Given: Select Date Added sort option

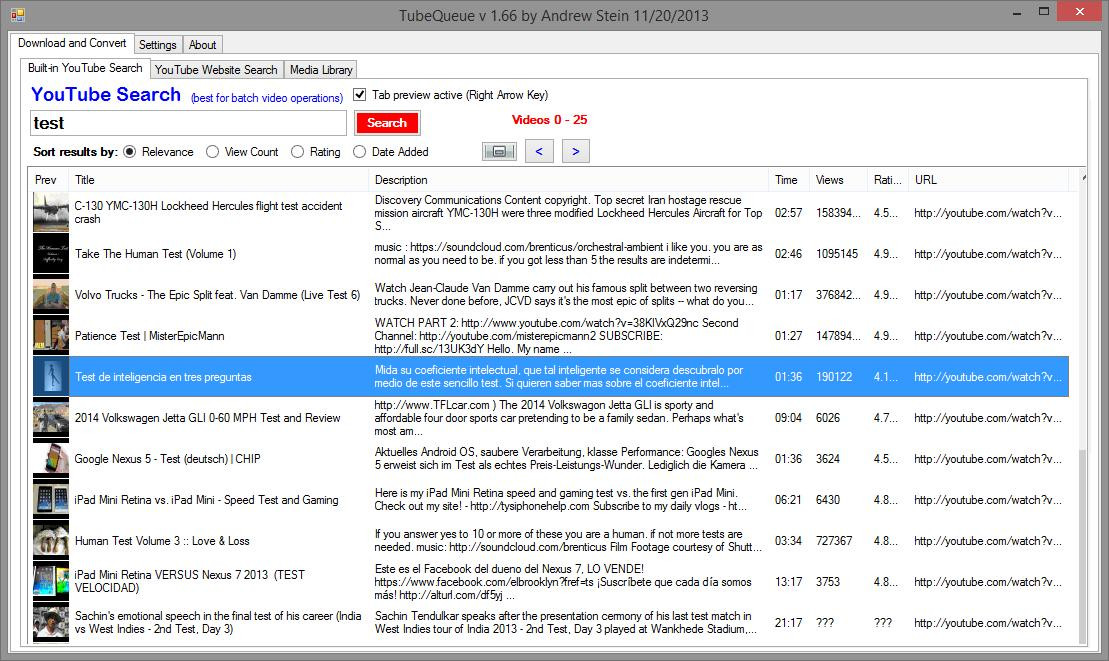Looking at the screenshot, I should click(x=359, y=151).
